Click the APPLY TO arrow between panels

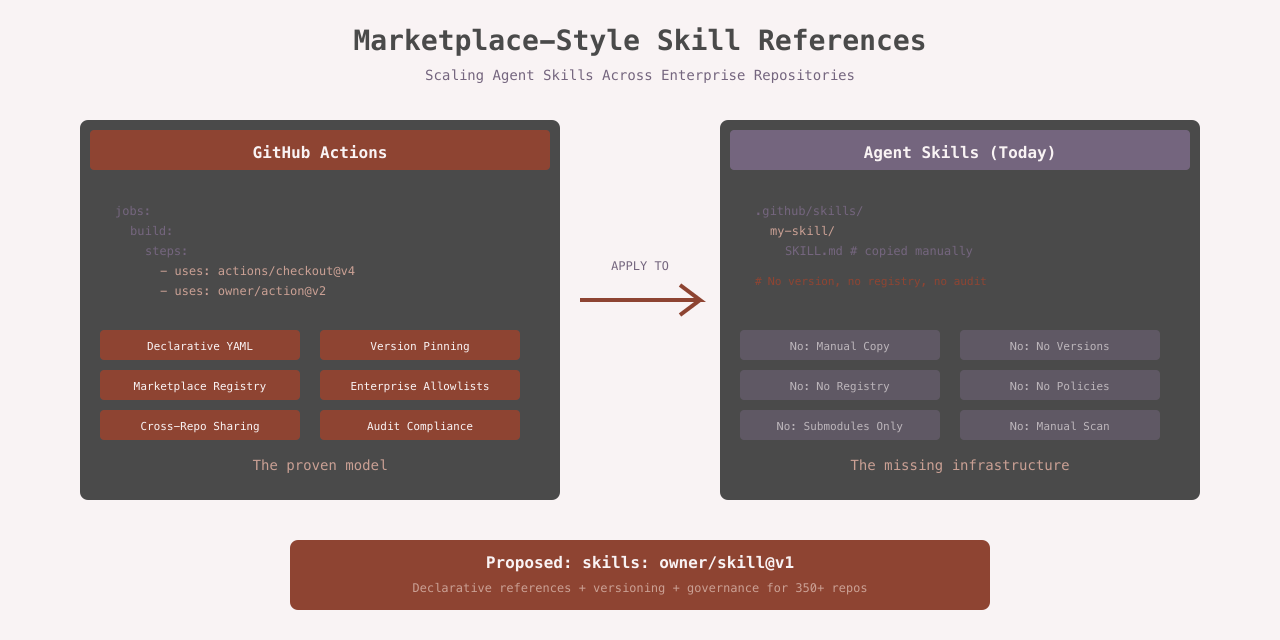640,298
